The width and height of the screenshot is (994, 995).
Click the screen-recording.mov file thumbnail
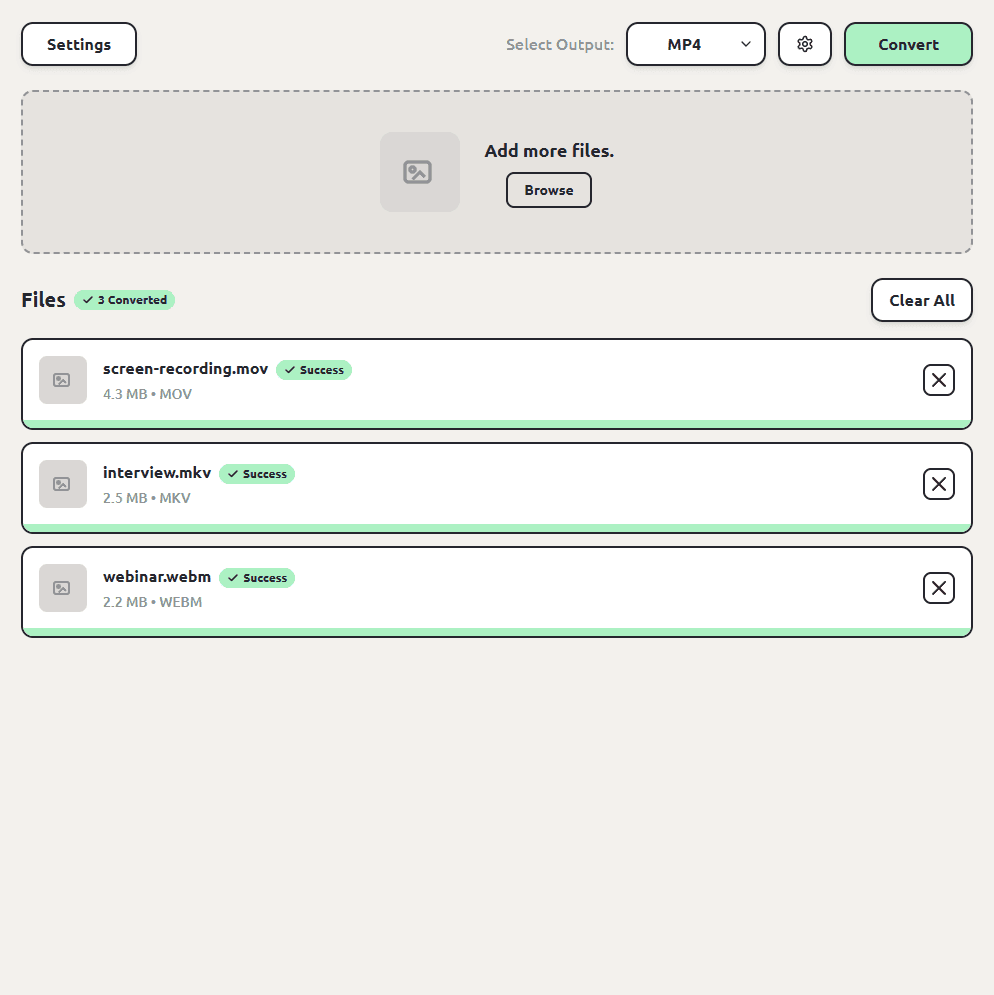[63, 380]
